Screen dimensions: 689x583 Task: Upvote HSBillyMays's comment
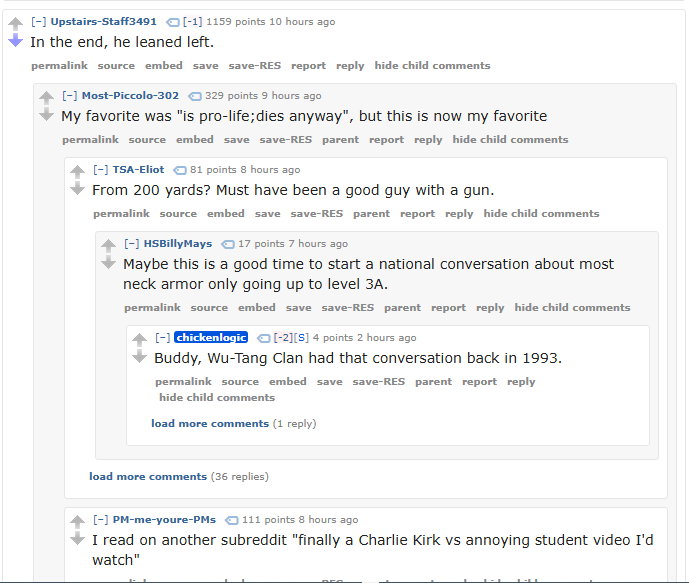108,245
